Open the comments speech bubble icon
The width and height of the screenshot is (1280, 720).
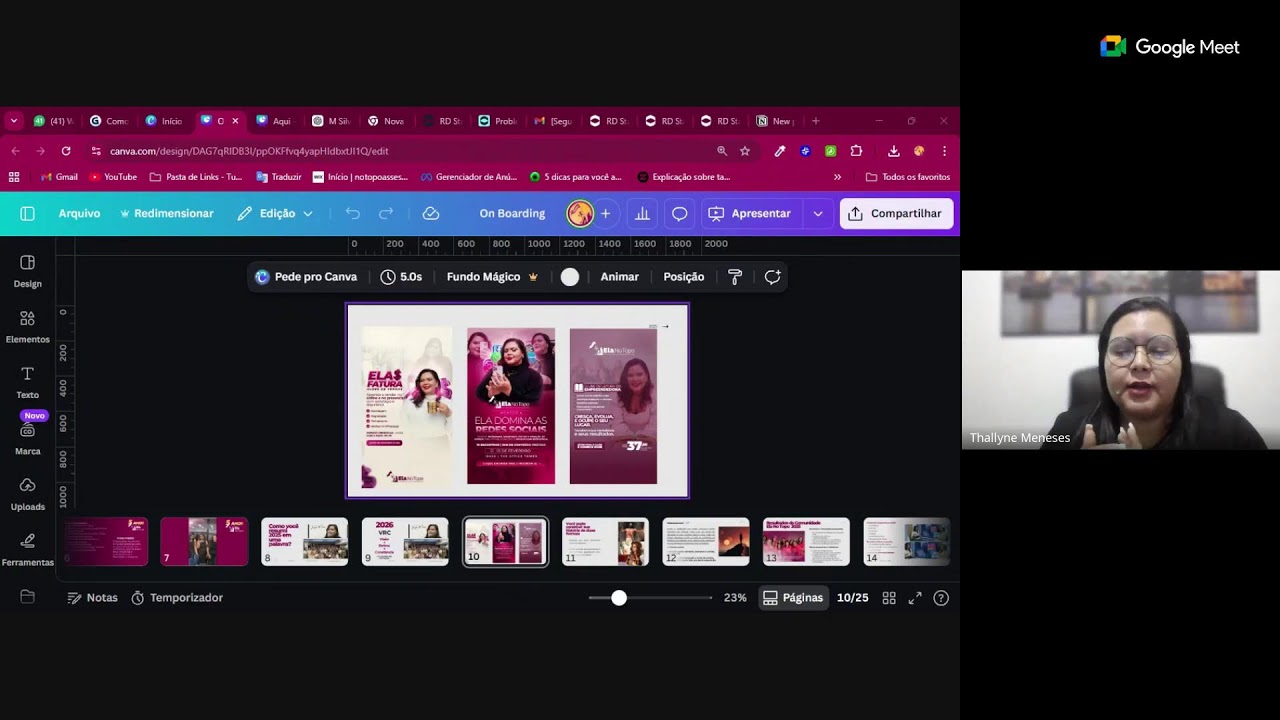click(679, 213)
